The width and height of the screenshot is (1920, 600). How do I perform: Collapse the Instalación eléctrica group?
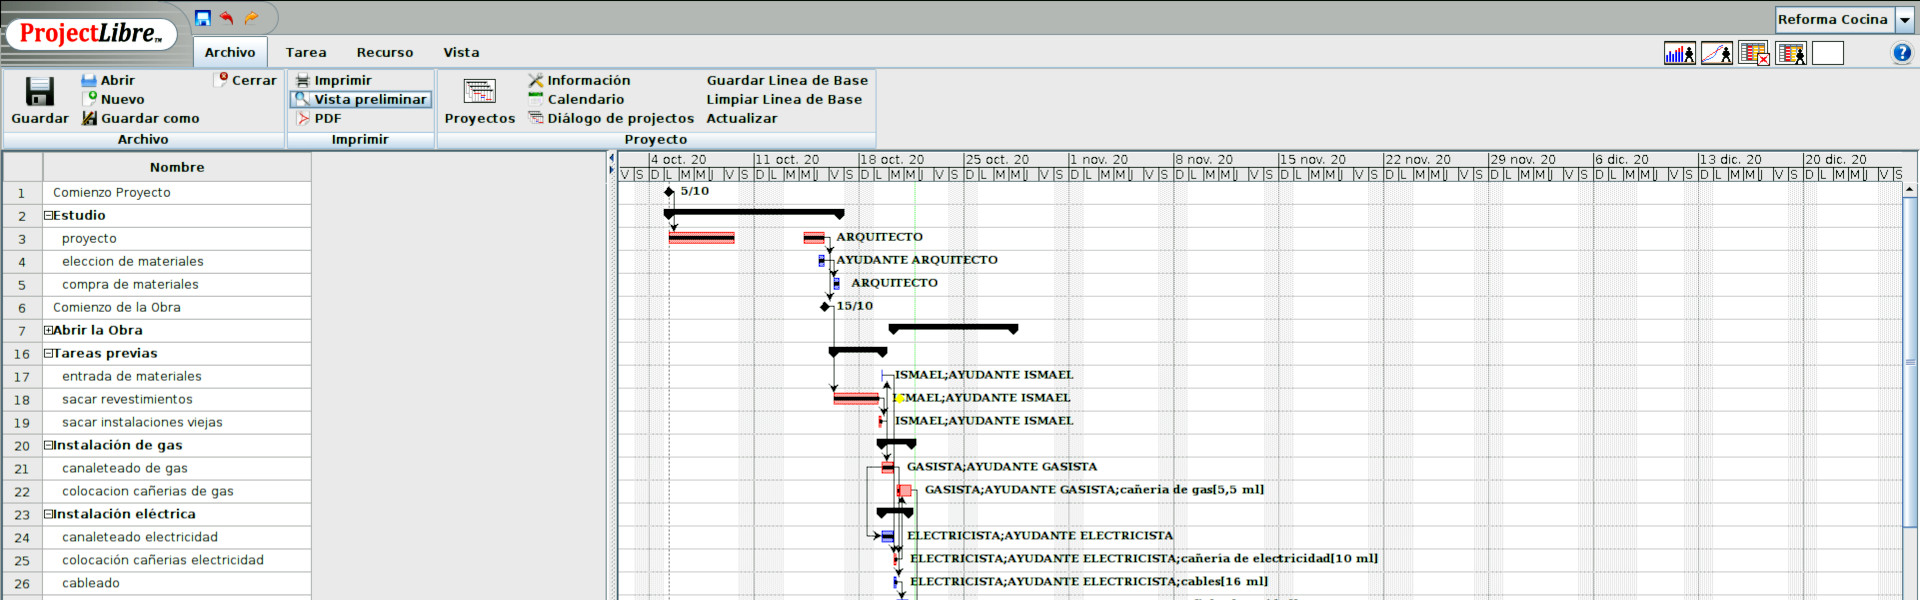point(48,514)
